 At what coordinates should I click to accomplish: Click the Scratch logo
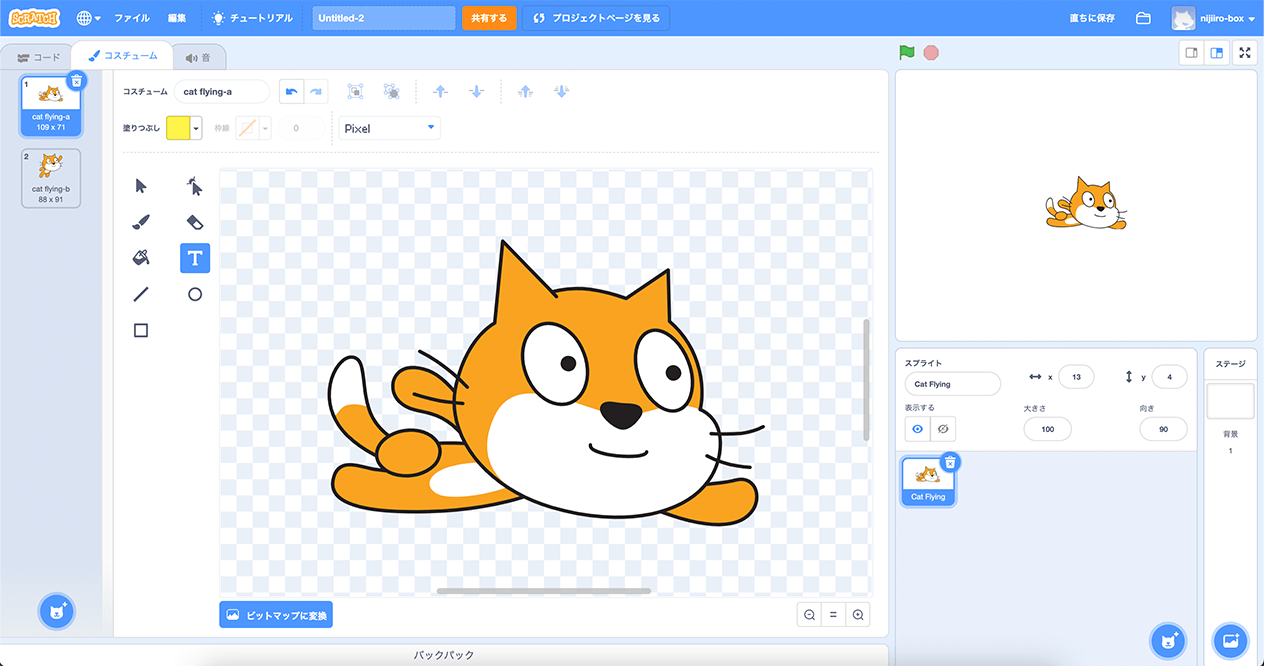33,18
